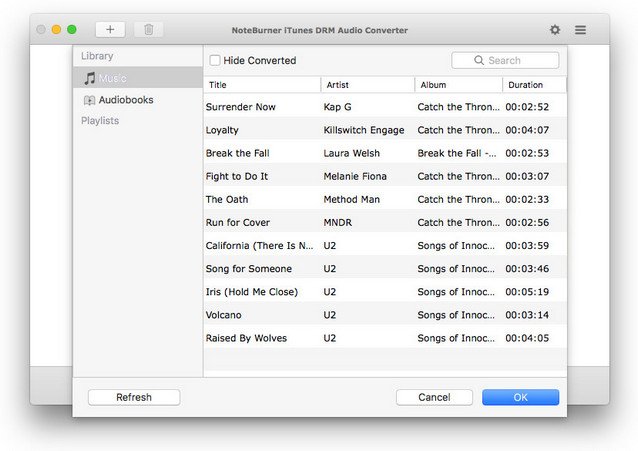Click duration 00:03:14

click(527, 315)
